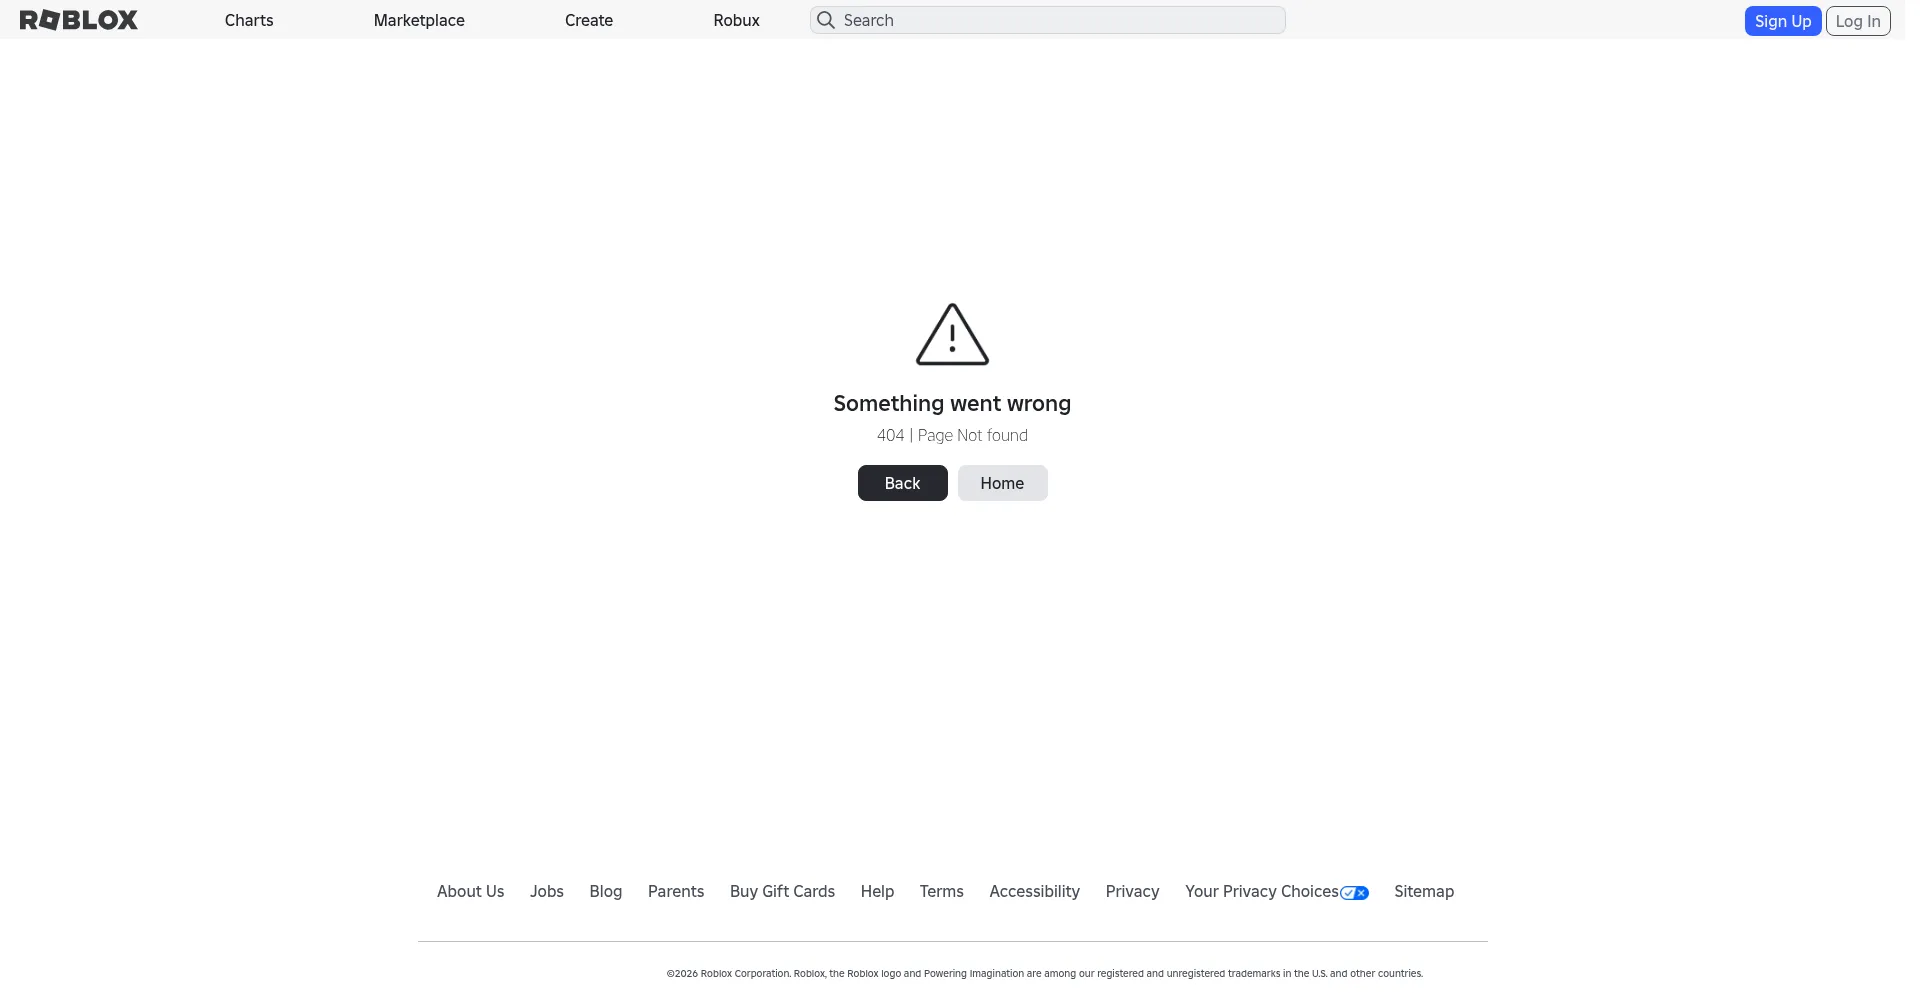Click the privacy choices toggle icon
Screen dimensions: 1920x993
(1354, 893)
